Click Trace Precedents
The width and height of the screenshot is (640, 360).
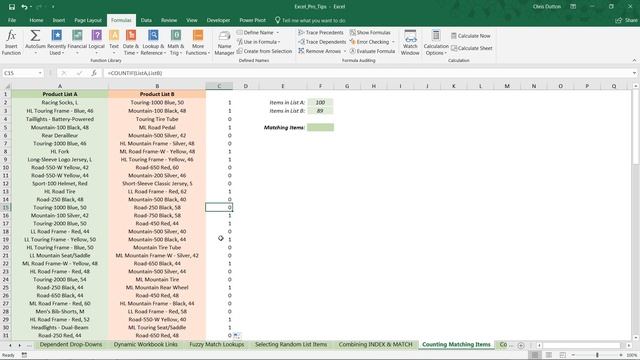[321, 32]
